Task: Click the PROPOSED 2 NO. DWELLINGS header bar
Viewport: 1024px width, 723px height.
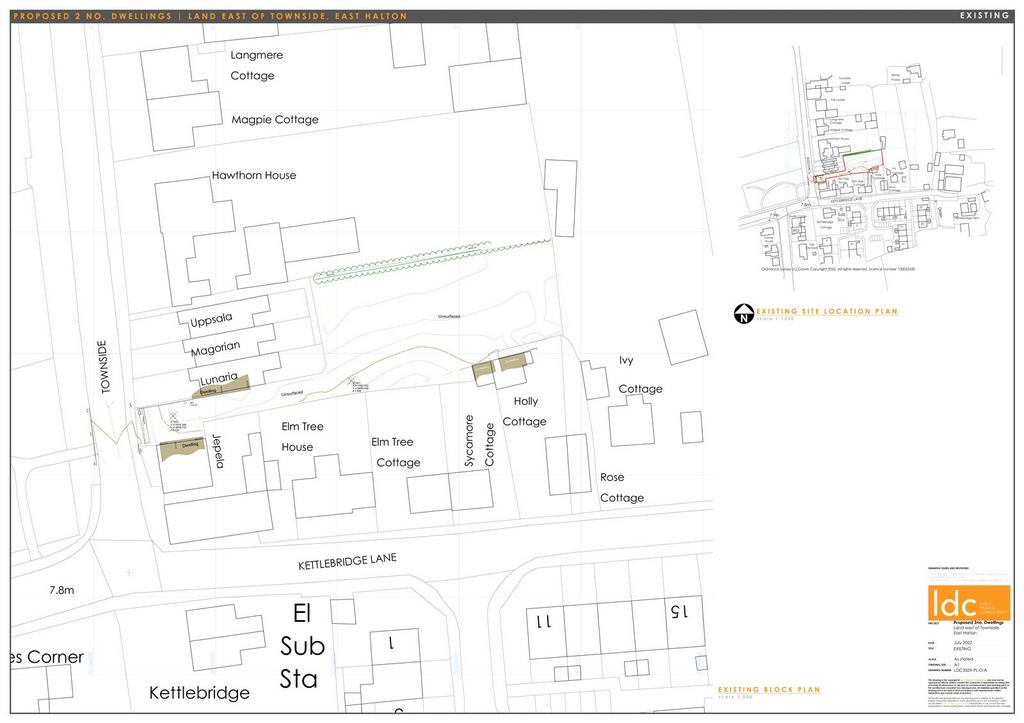Action: 200,15
